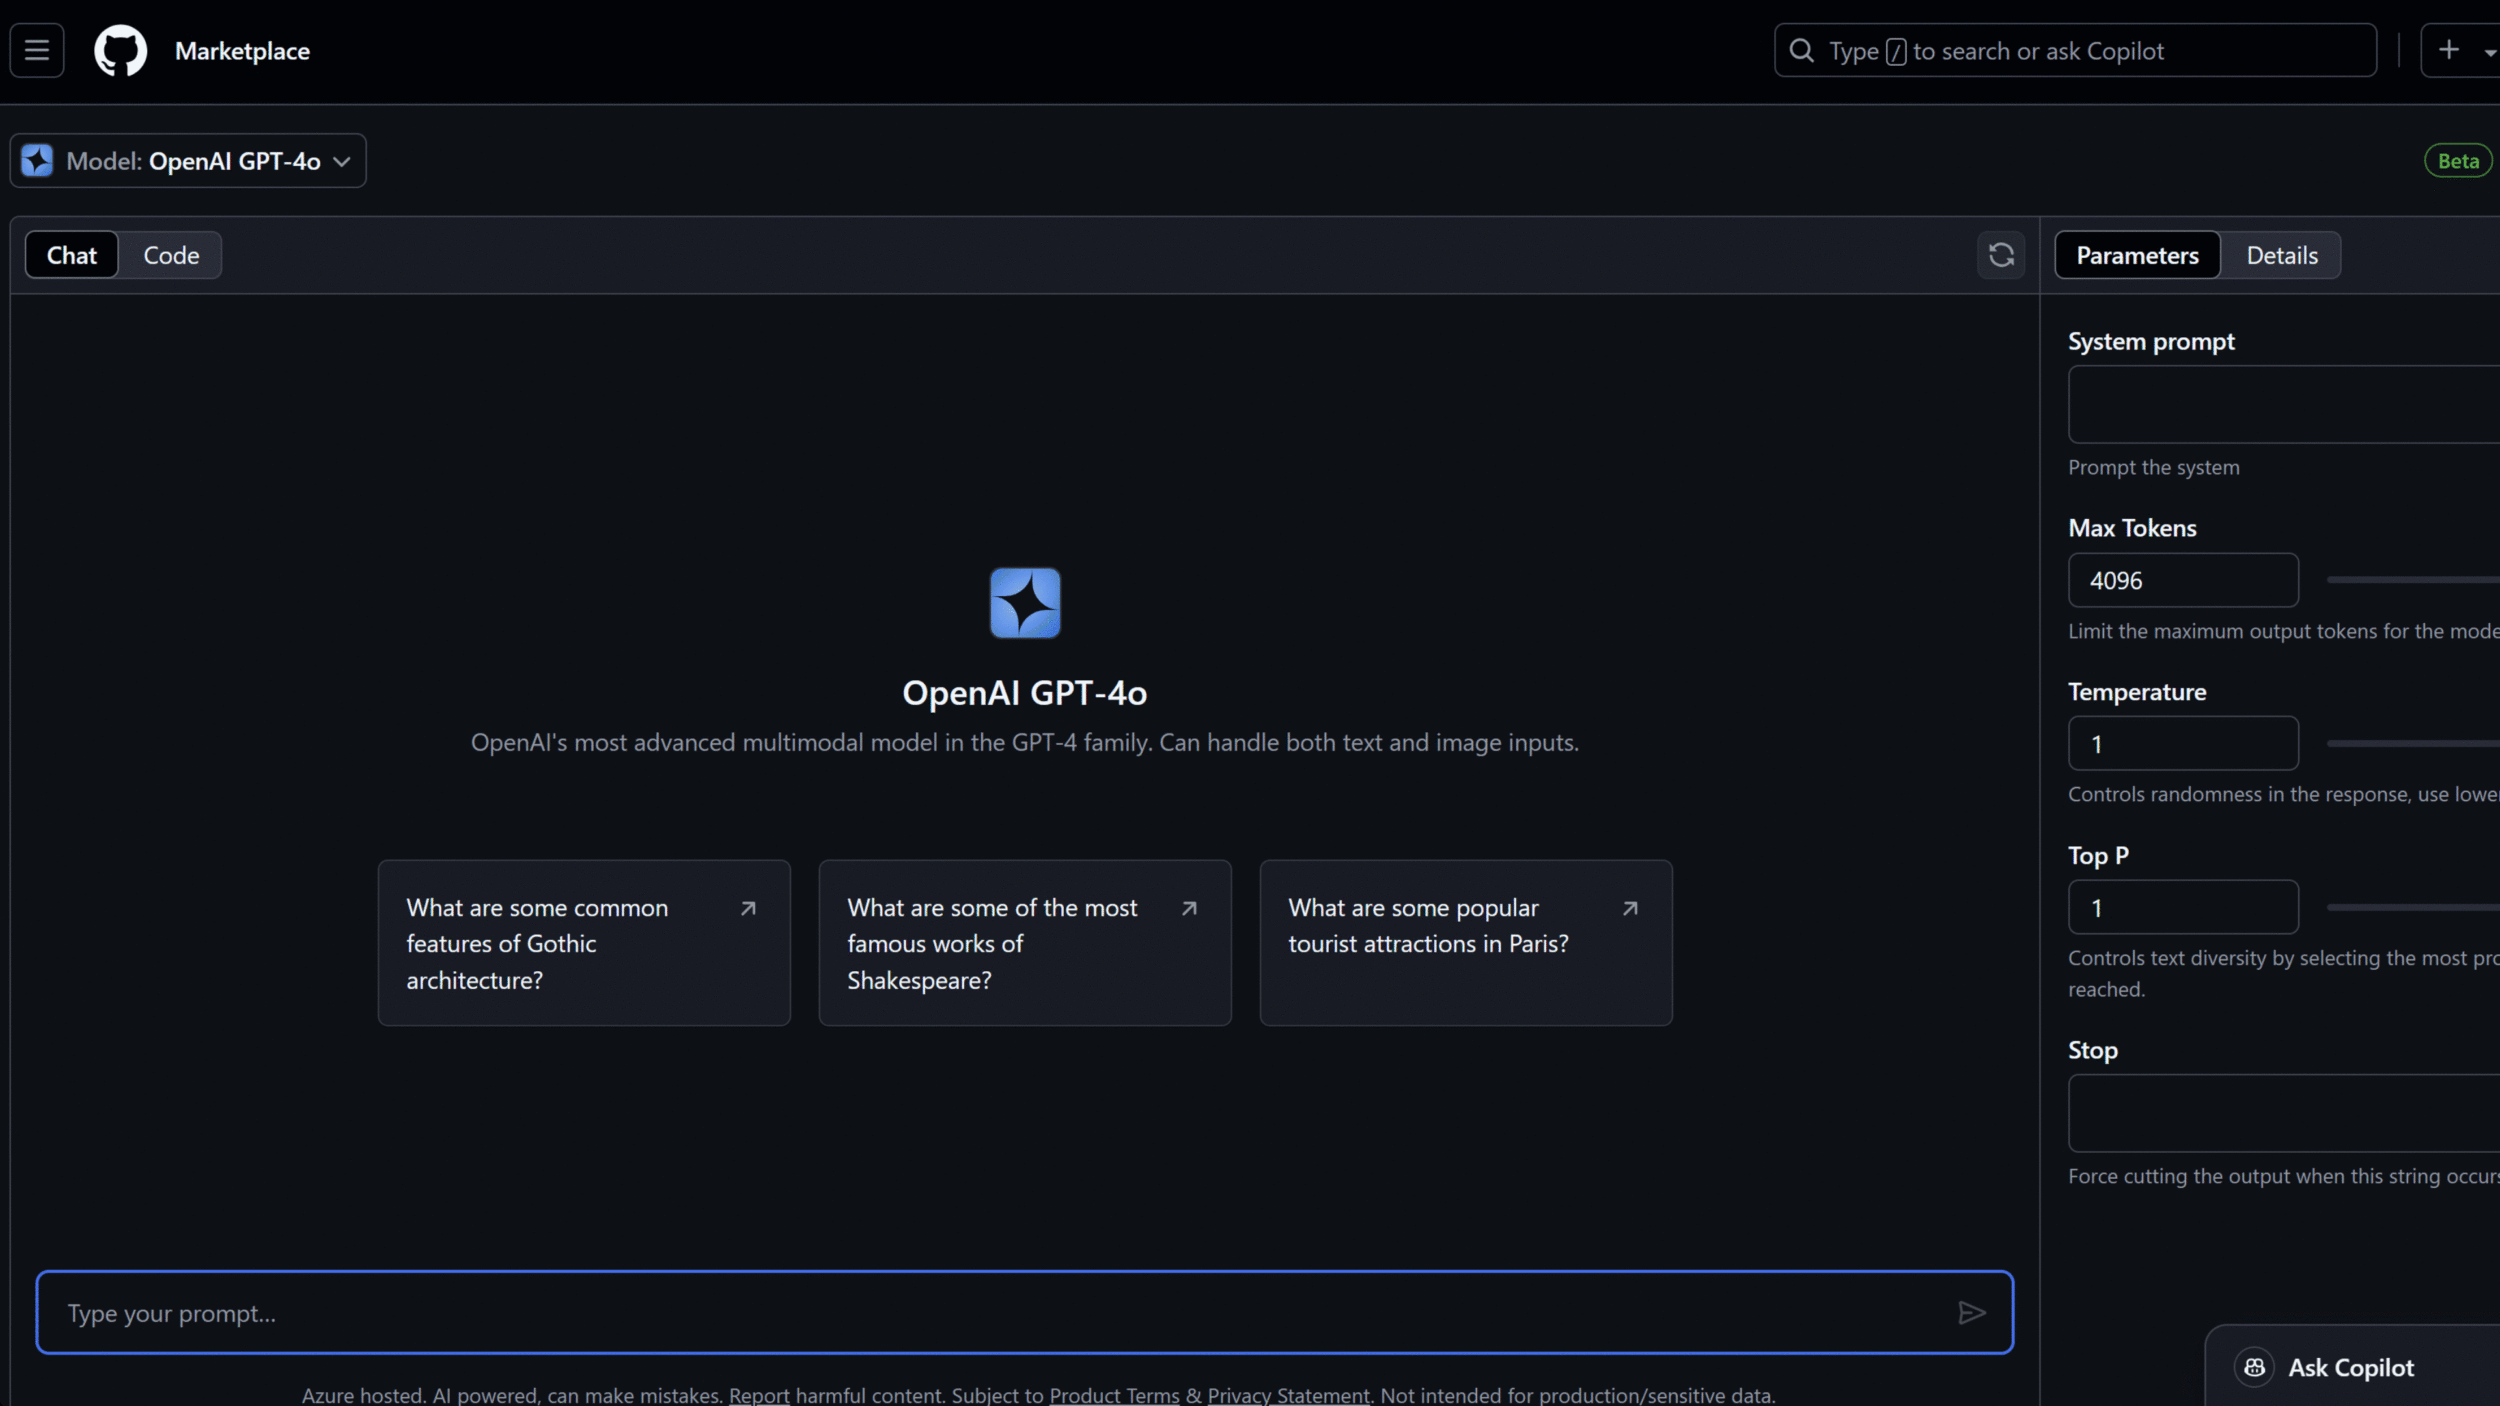Screen dimensions: 2500x1406
Task: Click the GPT-4o sparkle logo above the title
Action: 1024,603
